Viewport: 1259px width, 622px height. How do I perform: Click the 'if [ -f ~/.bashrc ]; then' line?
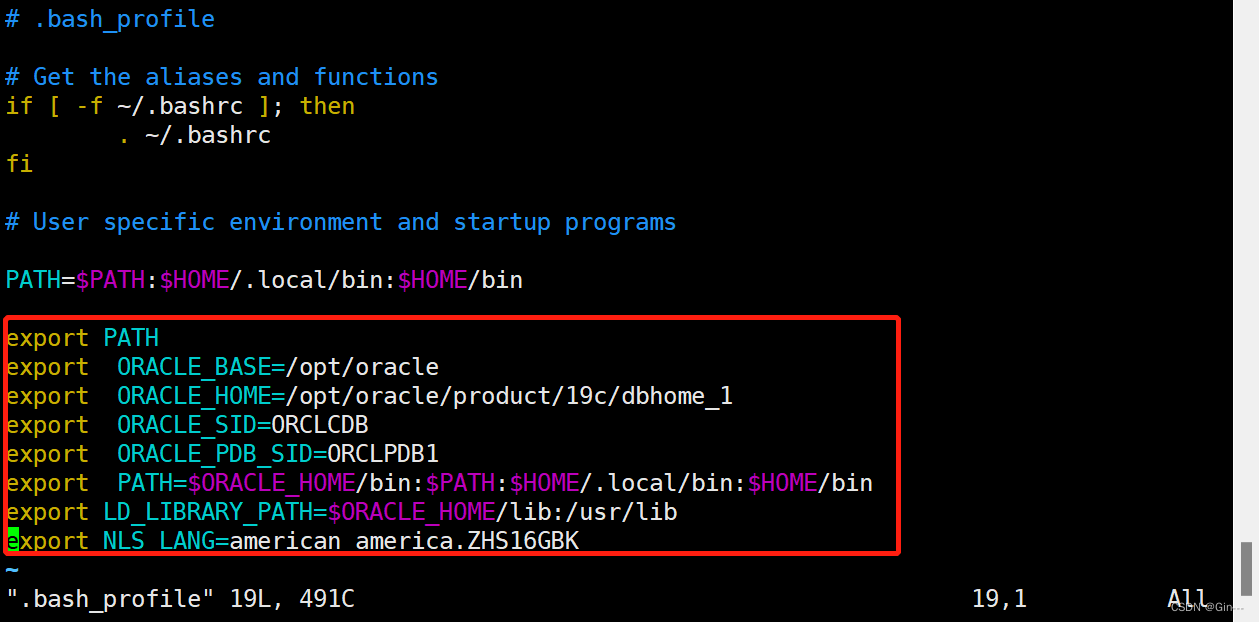pyautogui.click(x=180, y=106)
